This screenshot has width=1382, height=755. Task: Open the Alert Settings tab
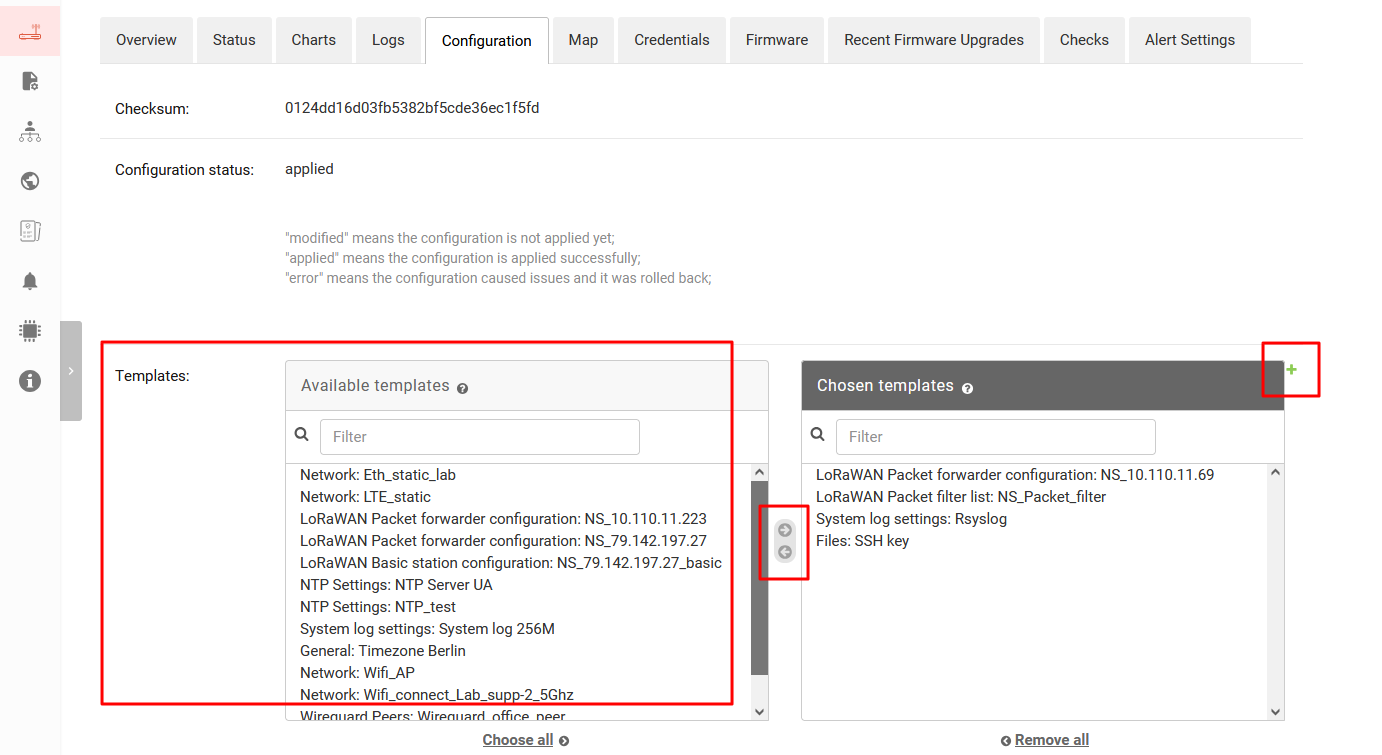click(x=1189, y=40)
